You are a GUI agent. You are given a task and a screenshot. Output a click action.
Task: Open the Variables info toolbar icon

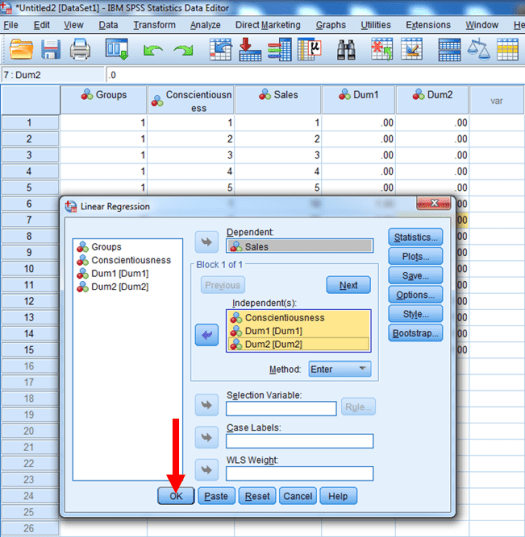pos(280,49)
